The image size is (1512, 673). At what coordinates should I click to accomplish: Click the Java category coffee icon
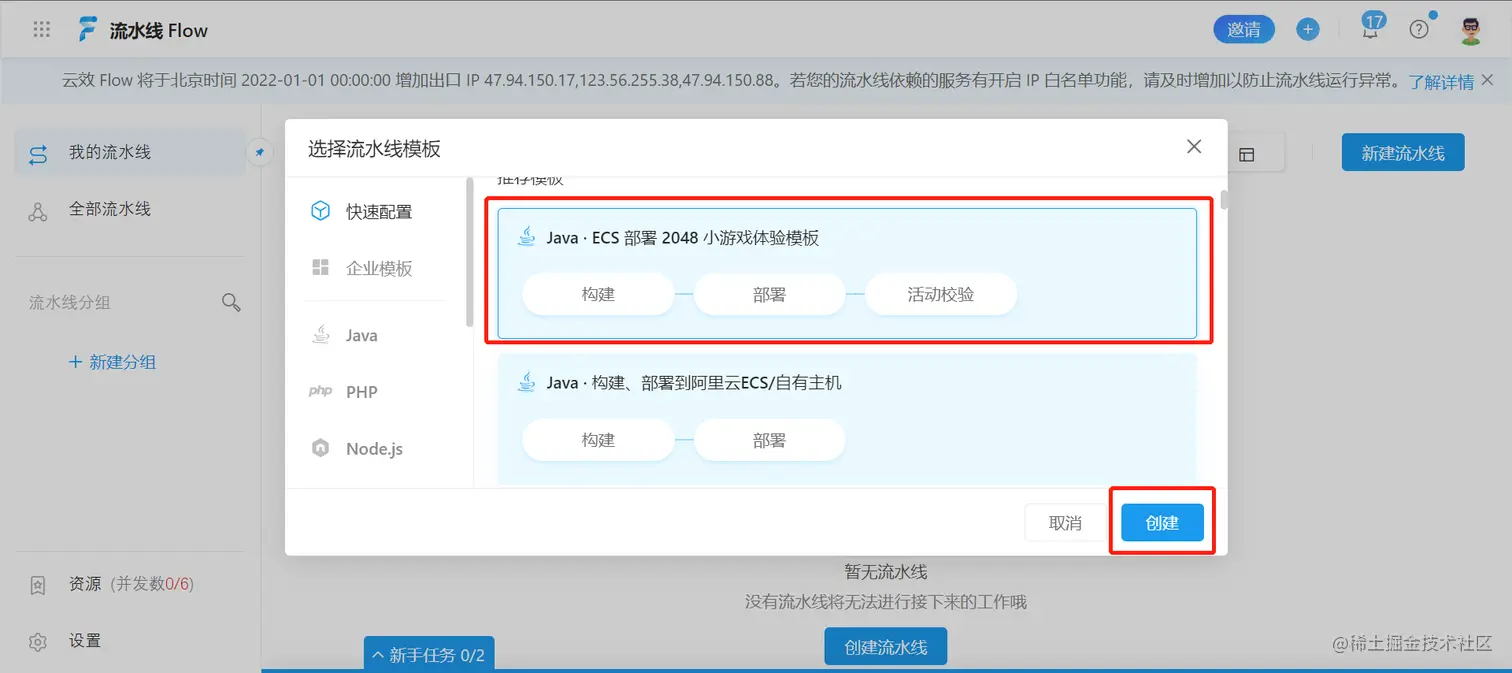(320, 334)
